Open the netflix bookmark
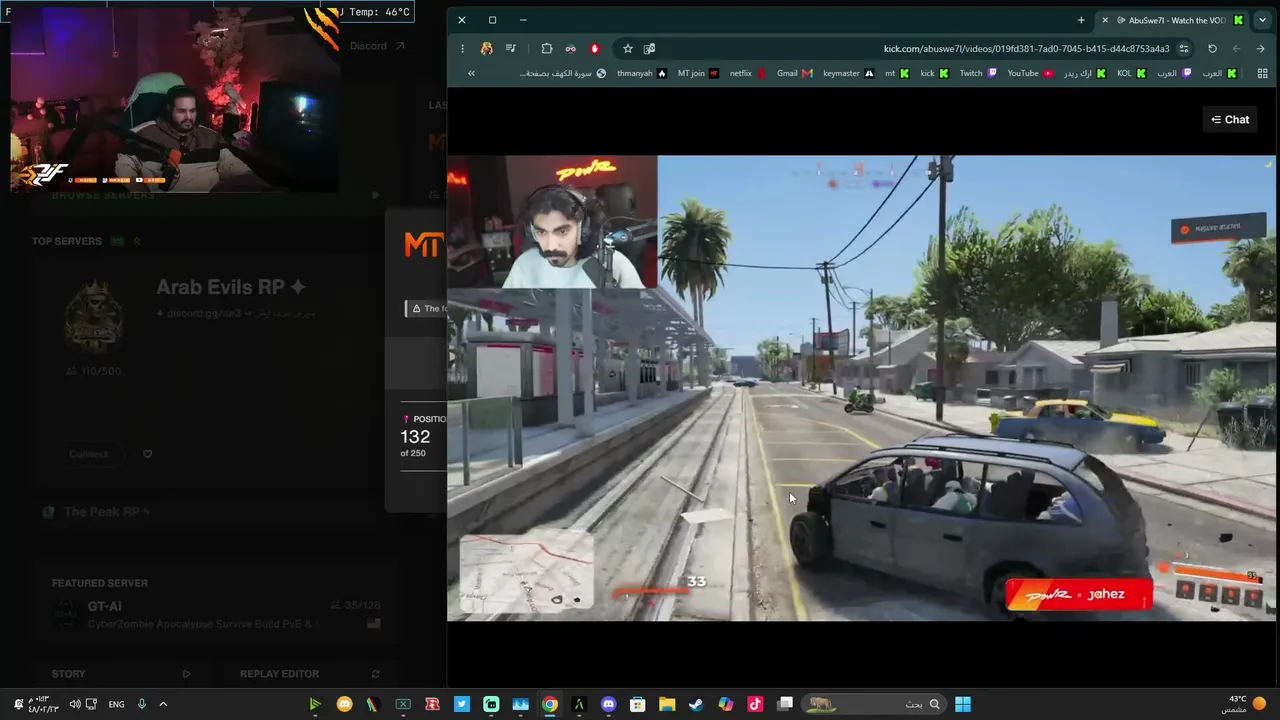Viewport: 1280px width, 720px height. (747, 73)
